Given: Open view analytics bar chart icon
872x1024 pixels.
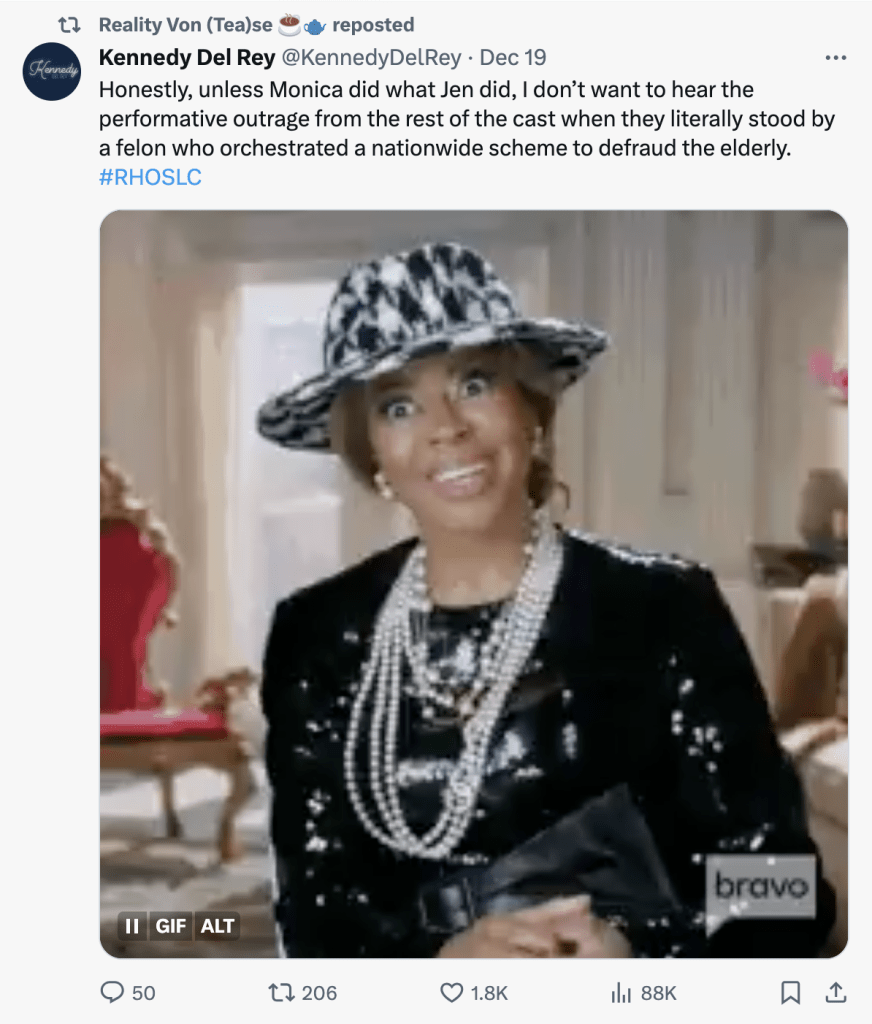Looking at the screenshot, I should pyautogui.click(x=621, y=993).
